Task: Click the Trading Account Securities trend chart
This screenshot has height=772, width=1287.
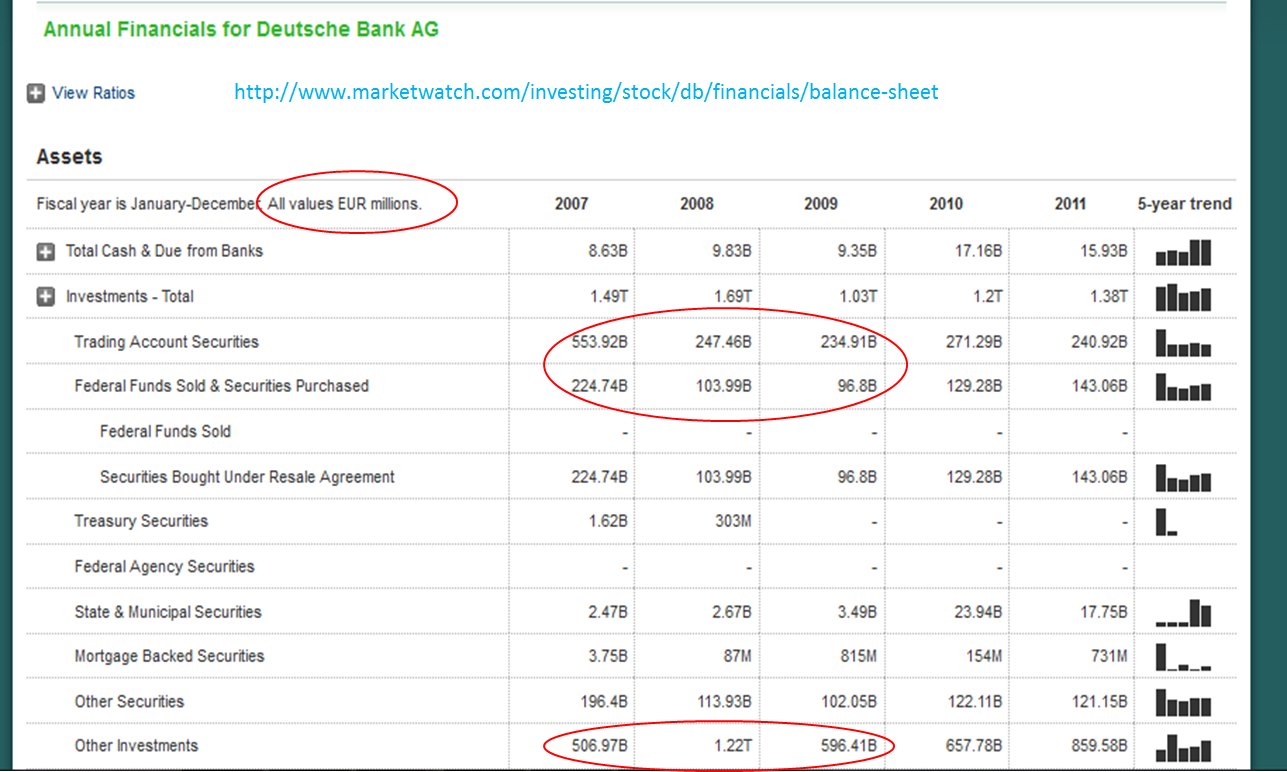Action: (x=1183, y=343)
